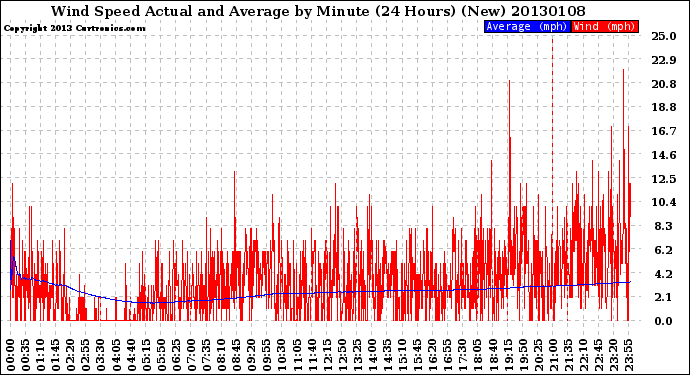Click the 07:35 time axis label
690x375 pixels.
(206, 355)
